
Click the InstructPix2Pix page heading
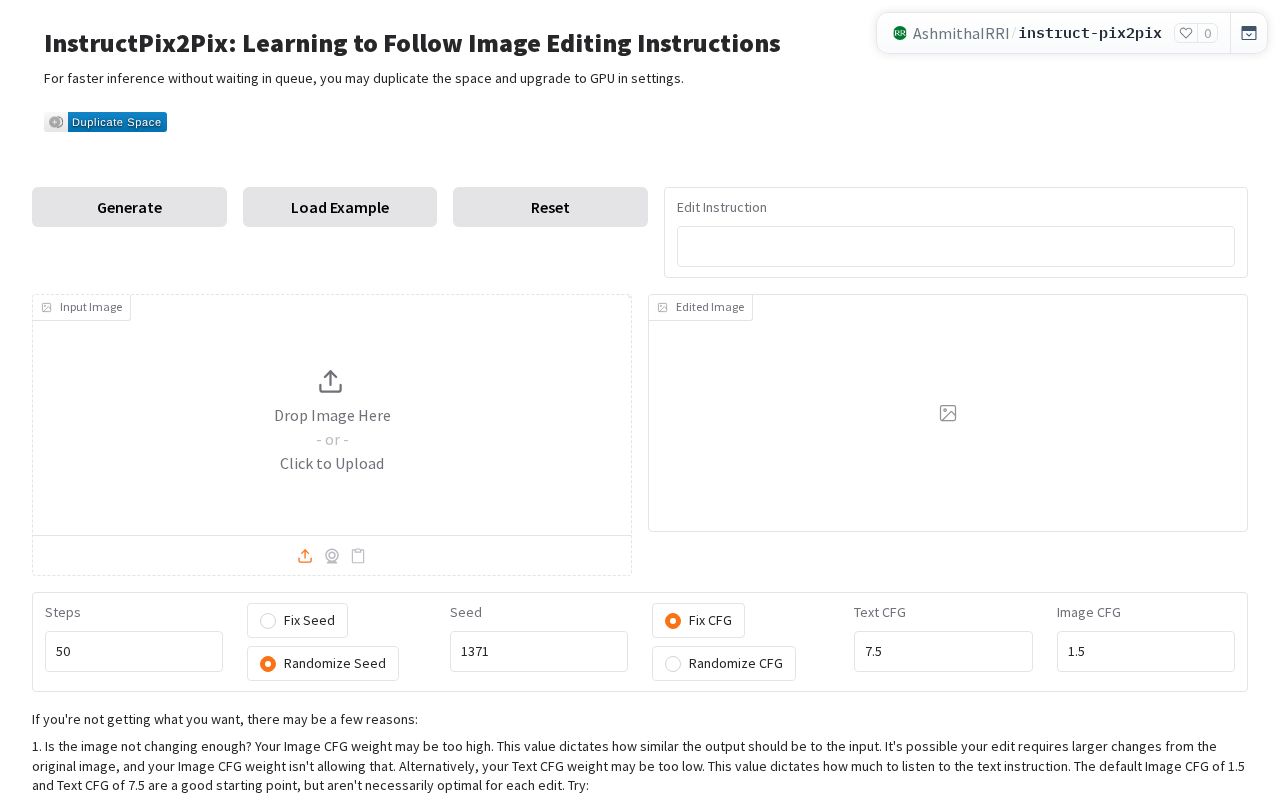click(412, 43)
